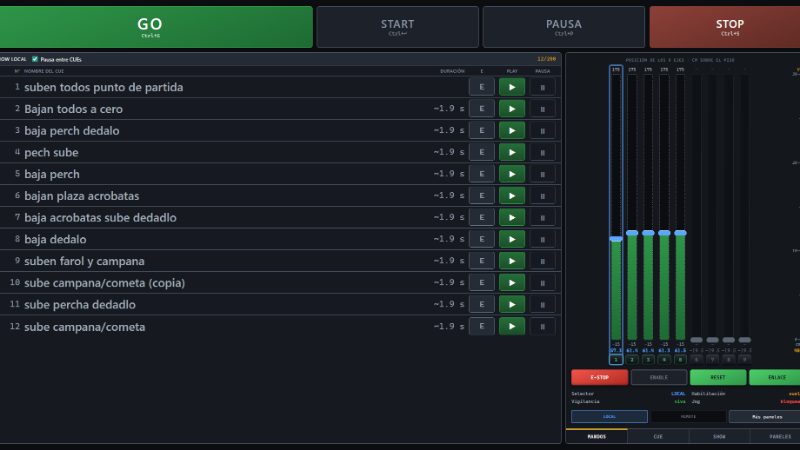Screen dimensions: 800x450
Task: Click the START button
Action: click(x=397, y=27)
